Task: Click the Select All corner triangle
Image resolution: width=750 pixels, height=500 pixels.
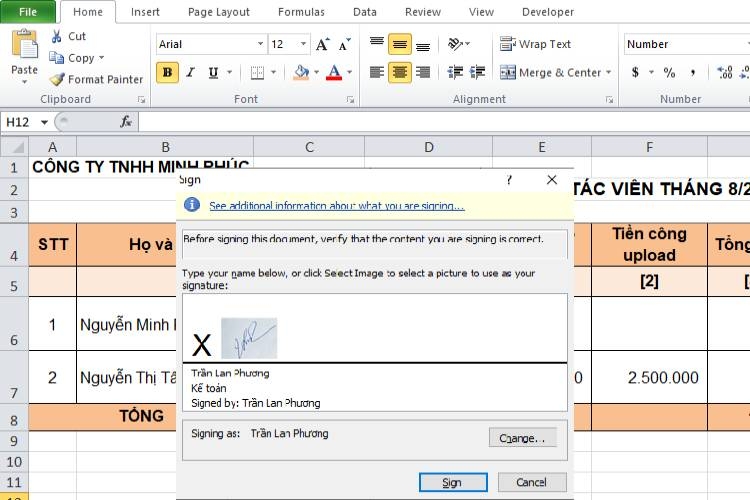Action: 16,147
